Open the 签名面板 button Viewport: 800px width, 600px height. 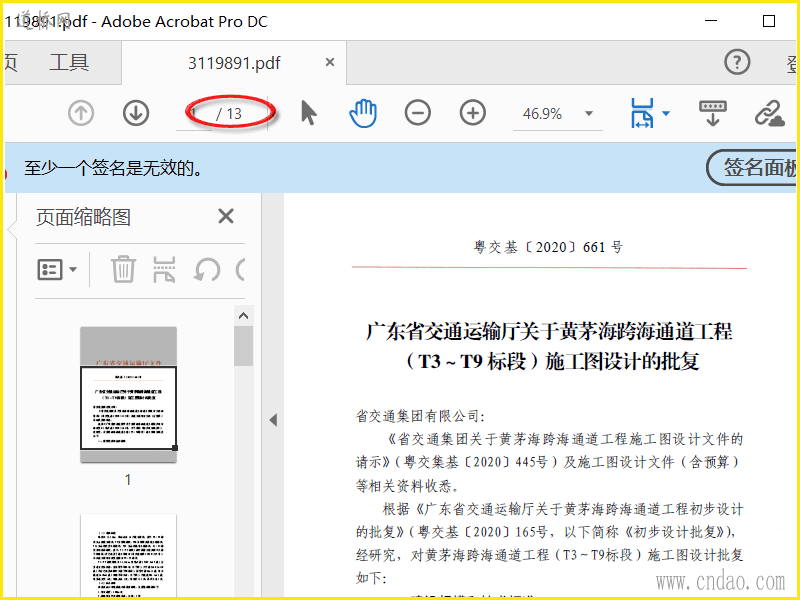click(751, 167)
